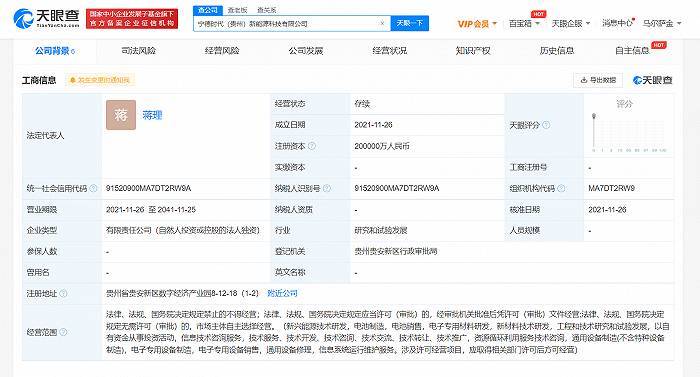Click the Tianyancha logo at top left

pos(46,18)
